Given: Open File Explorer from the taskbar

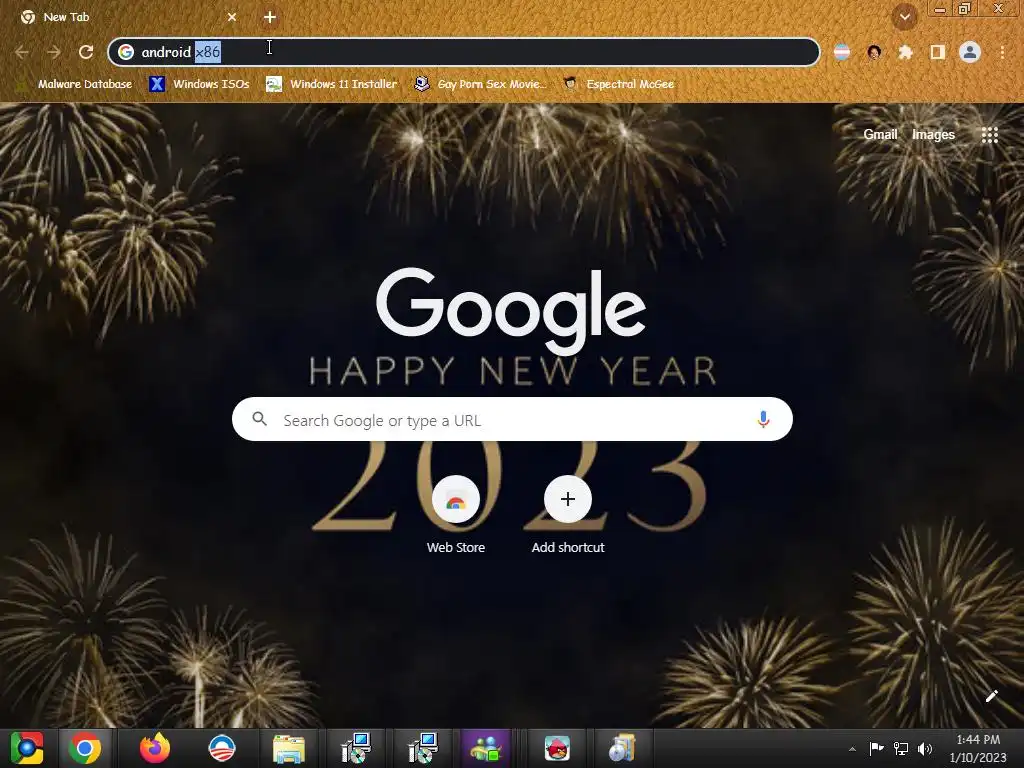Looking at the screenshot, I should (x=289, y=748).
